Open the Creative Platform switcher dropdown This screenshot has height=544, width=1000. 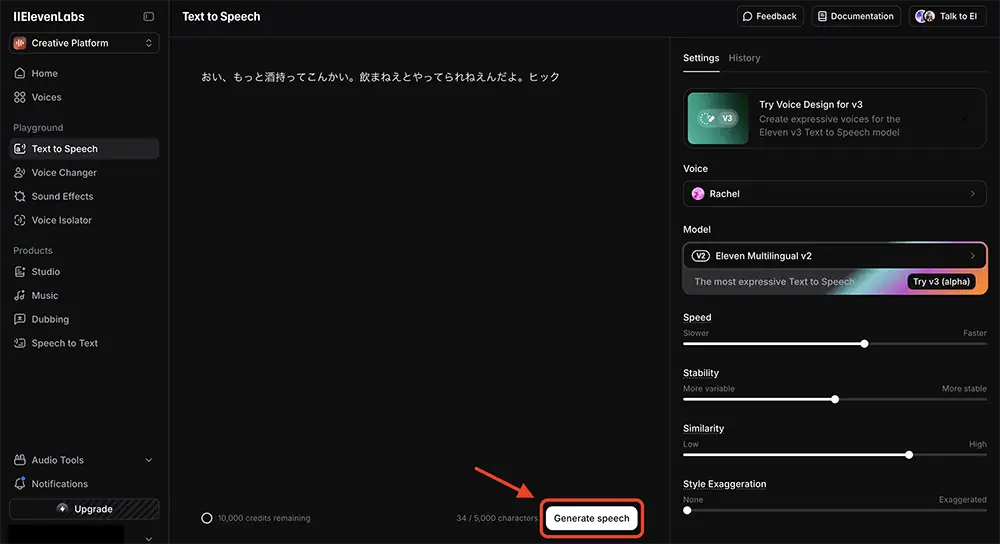(84, 43)
